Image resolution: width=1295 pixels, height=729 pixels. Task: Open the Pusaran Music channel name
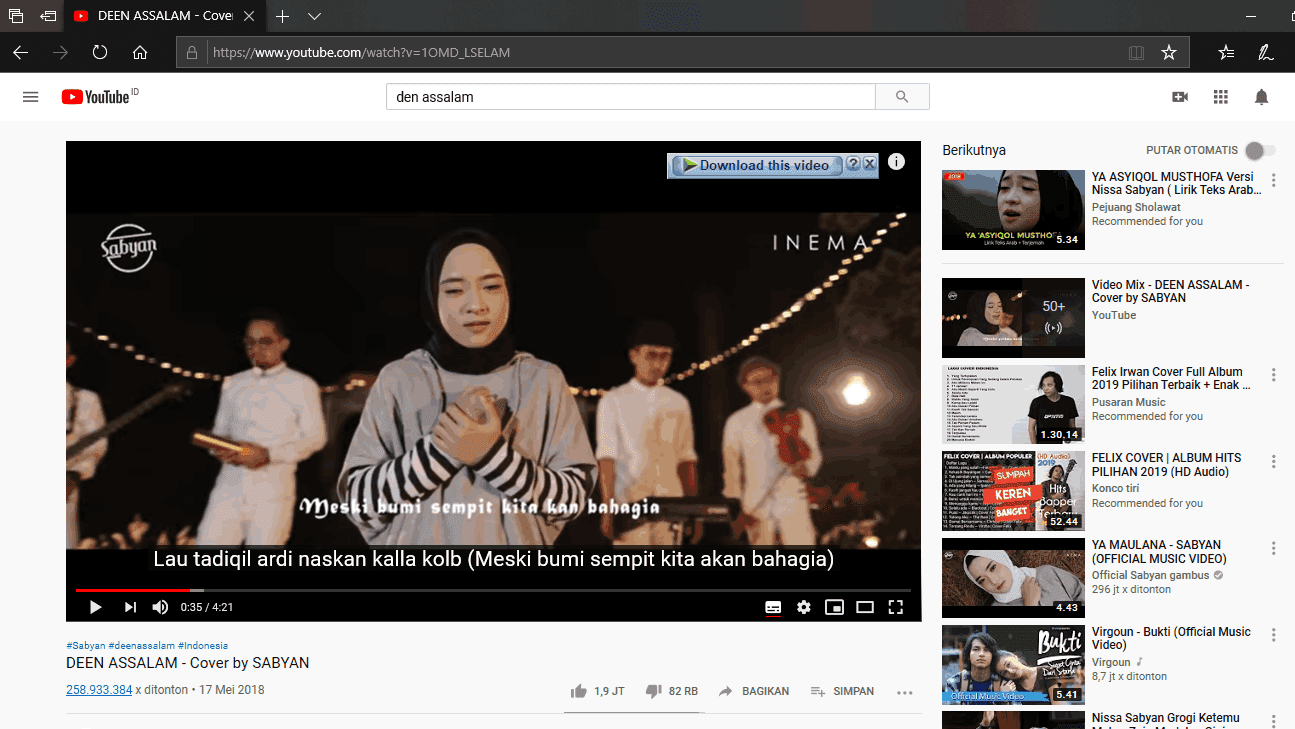pos(1128,402)
